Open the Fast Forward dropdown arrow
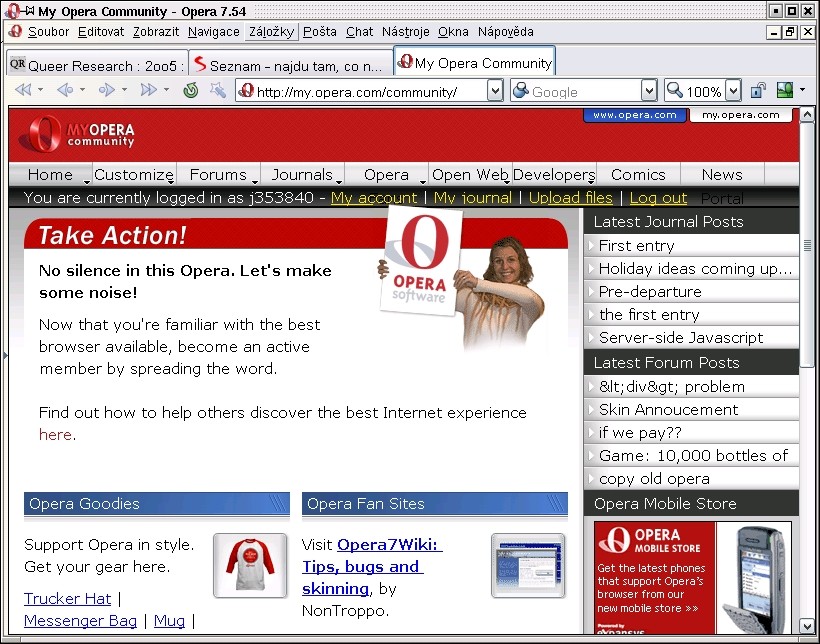 click(x=166, y=90)
